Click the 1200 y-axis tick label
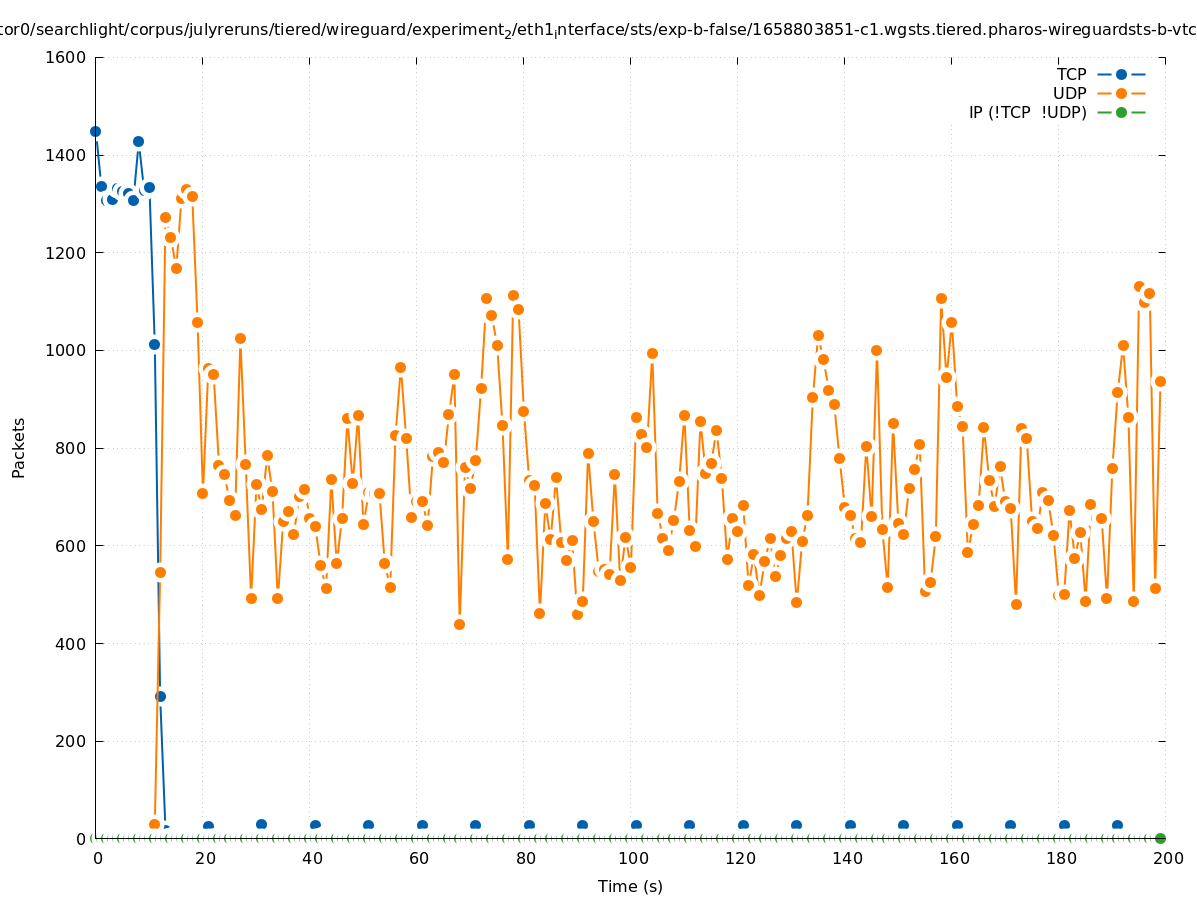1197x900 pixels. (65, 253)
